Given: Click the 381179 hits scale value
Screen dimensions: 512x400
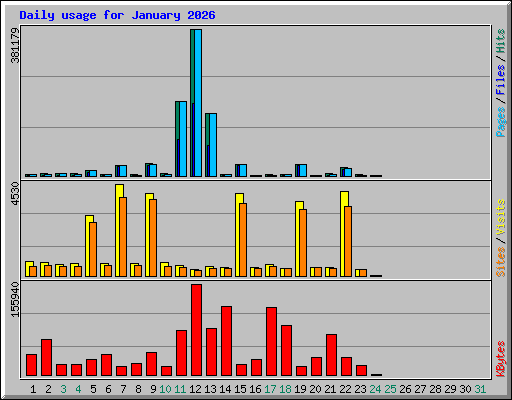Looking at the screenshot, I should 15,45.
